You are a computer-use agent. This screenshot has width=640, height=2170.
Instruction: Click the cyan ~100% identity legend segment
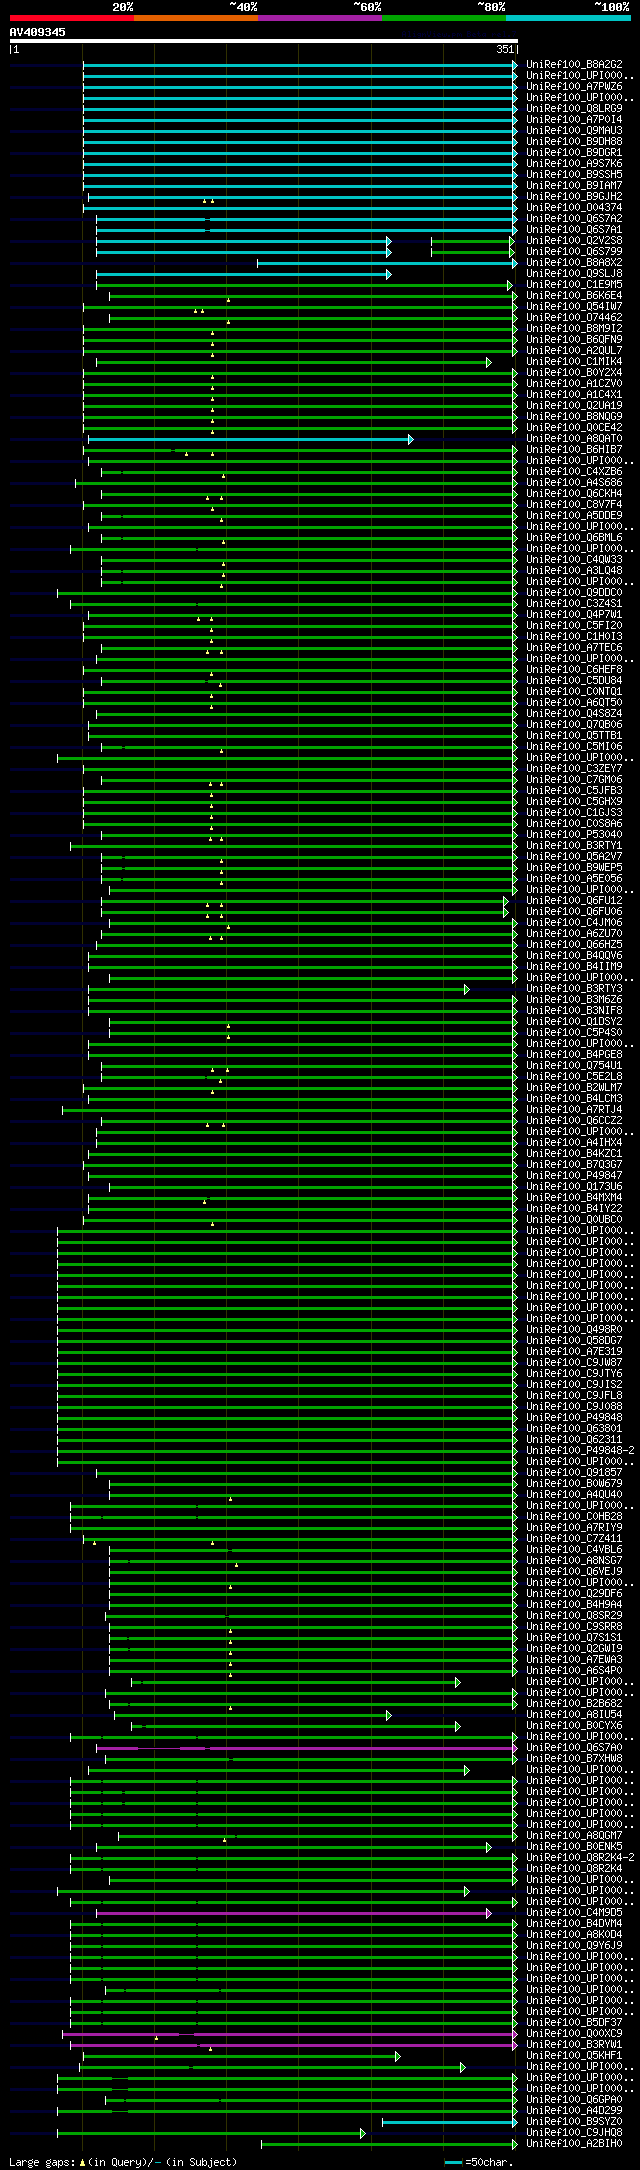pyautogui.click(x=568, y=18)
